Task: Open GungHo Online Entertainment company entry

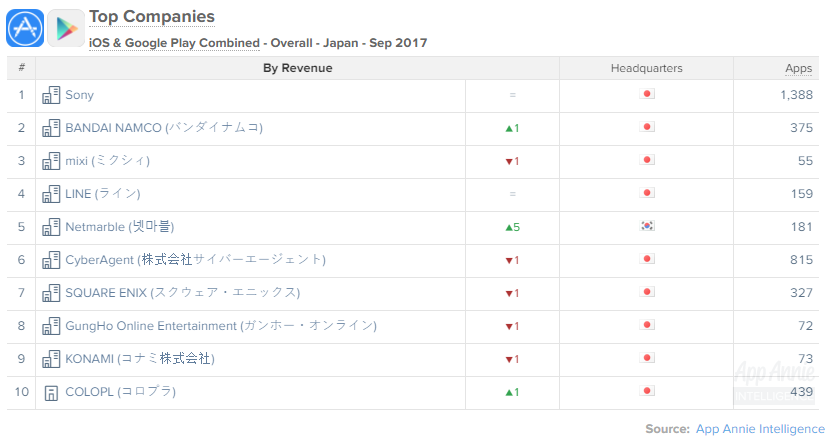Action: pyautogui.click(x=221, y=326)
